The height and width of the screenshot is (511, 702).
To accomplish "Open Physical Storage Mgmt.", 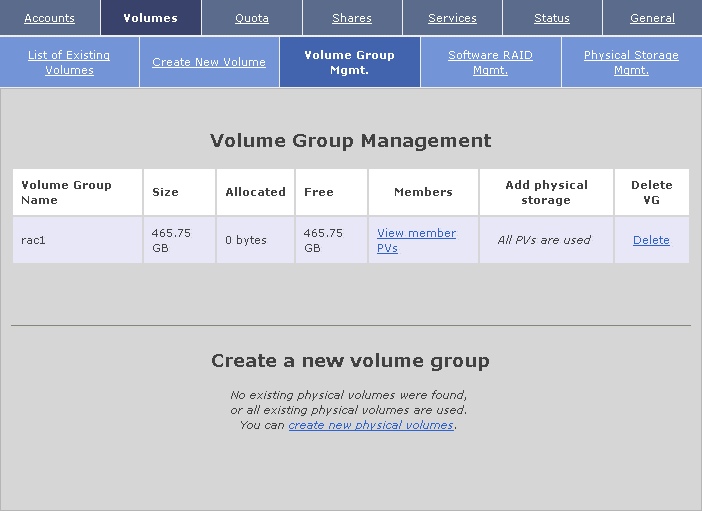I will (x=631, y=62).
